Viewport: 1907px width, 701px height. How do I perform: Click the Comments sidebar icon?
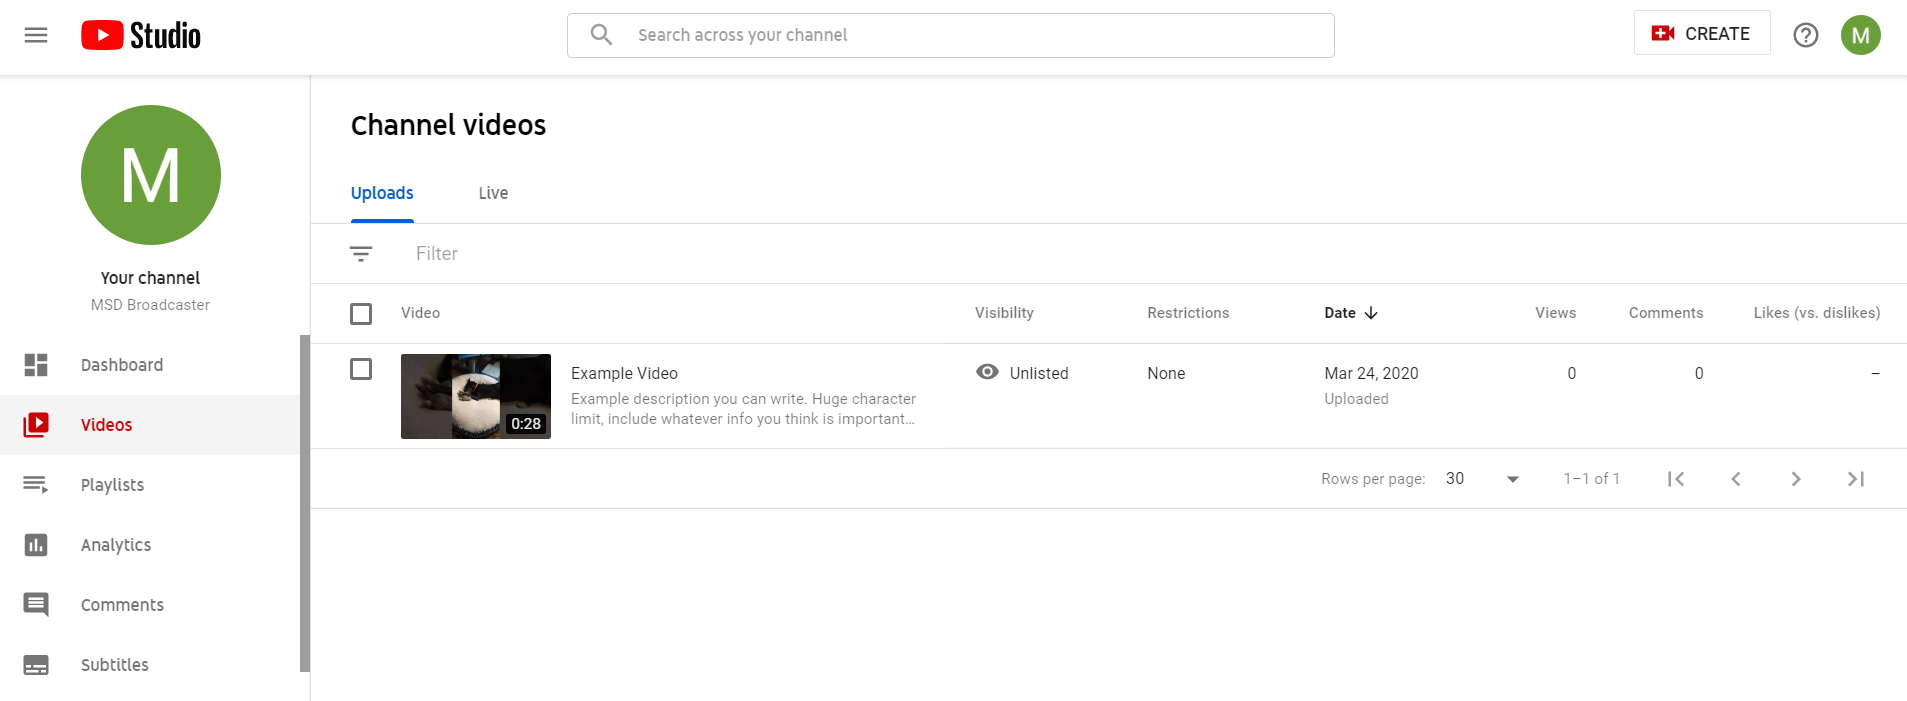click(x=36, y=605)
